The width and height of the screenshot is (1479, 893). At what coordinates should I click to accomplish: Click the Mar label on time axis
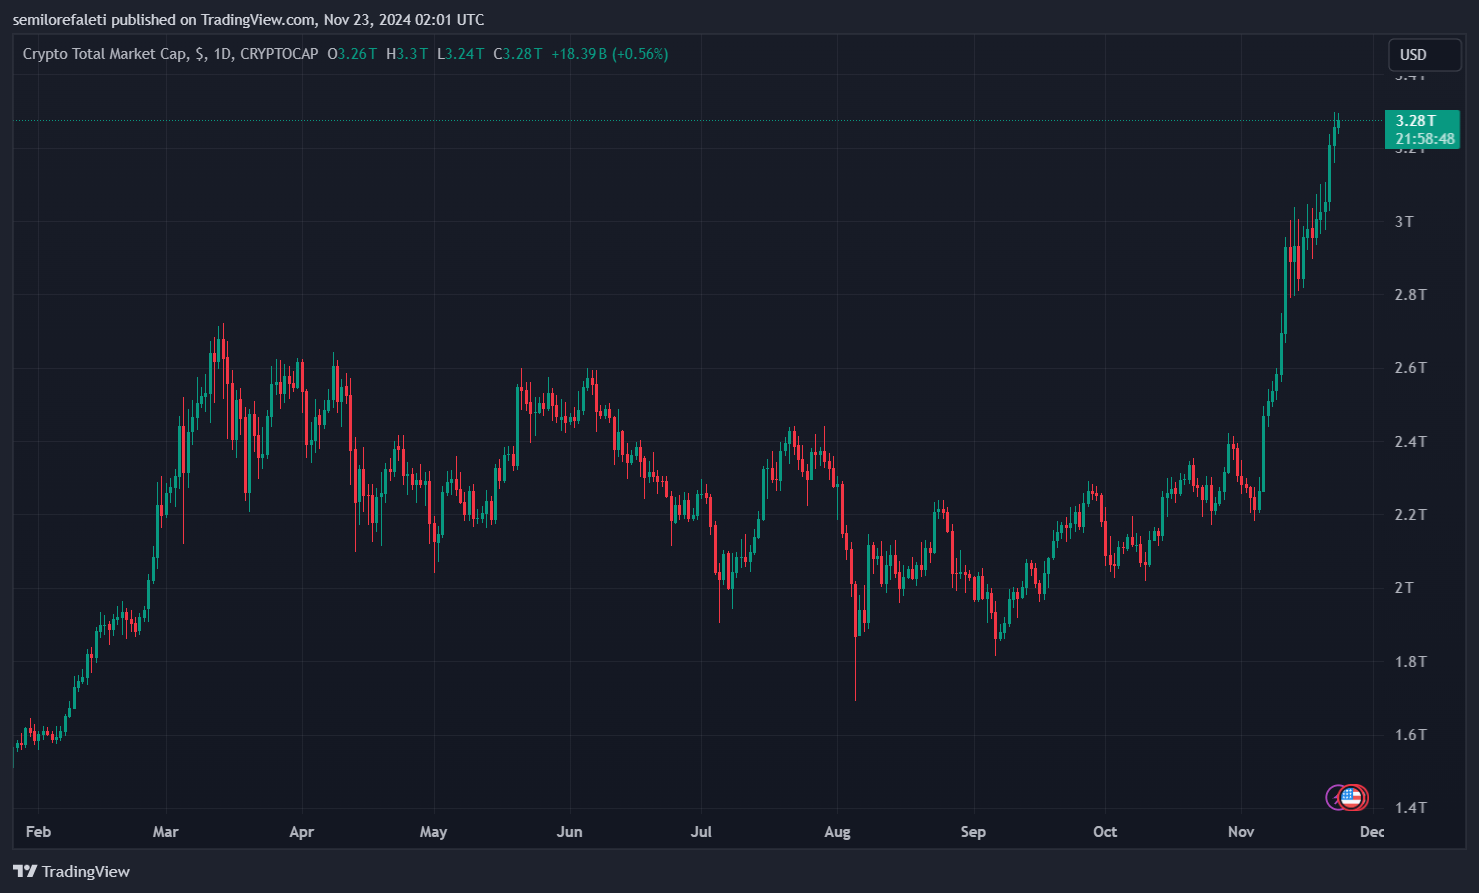coord(166,832)
